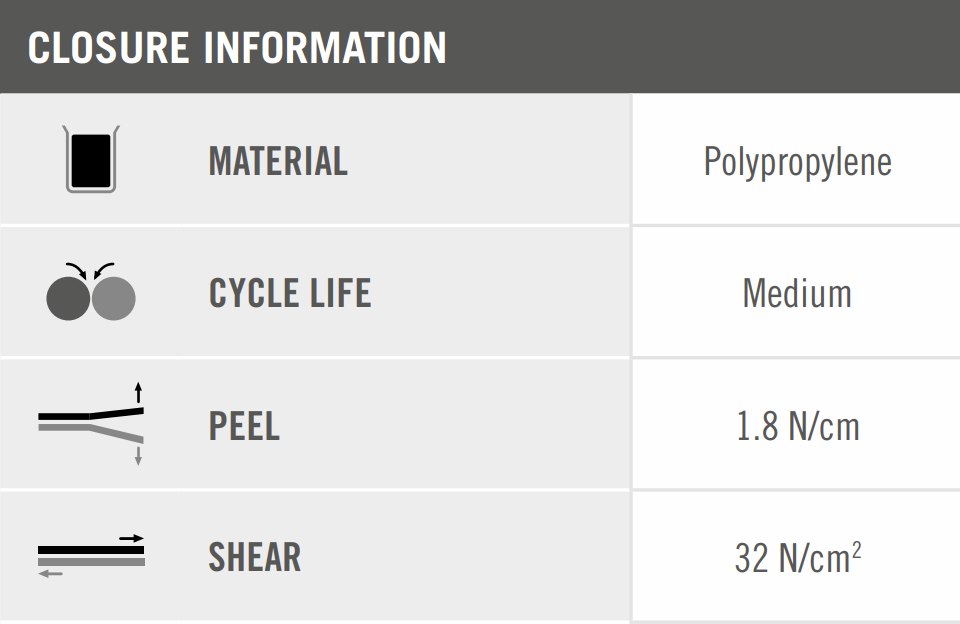Select the 1.8 N/cm peel value
960x624 pixels.
(x=797, y=426)
